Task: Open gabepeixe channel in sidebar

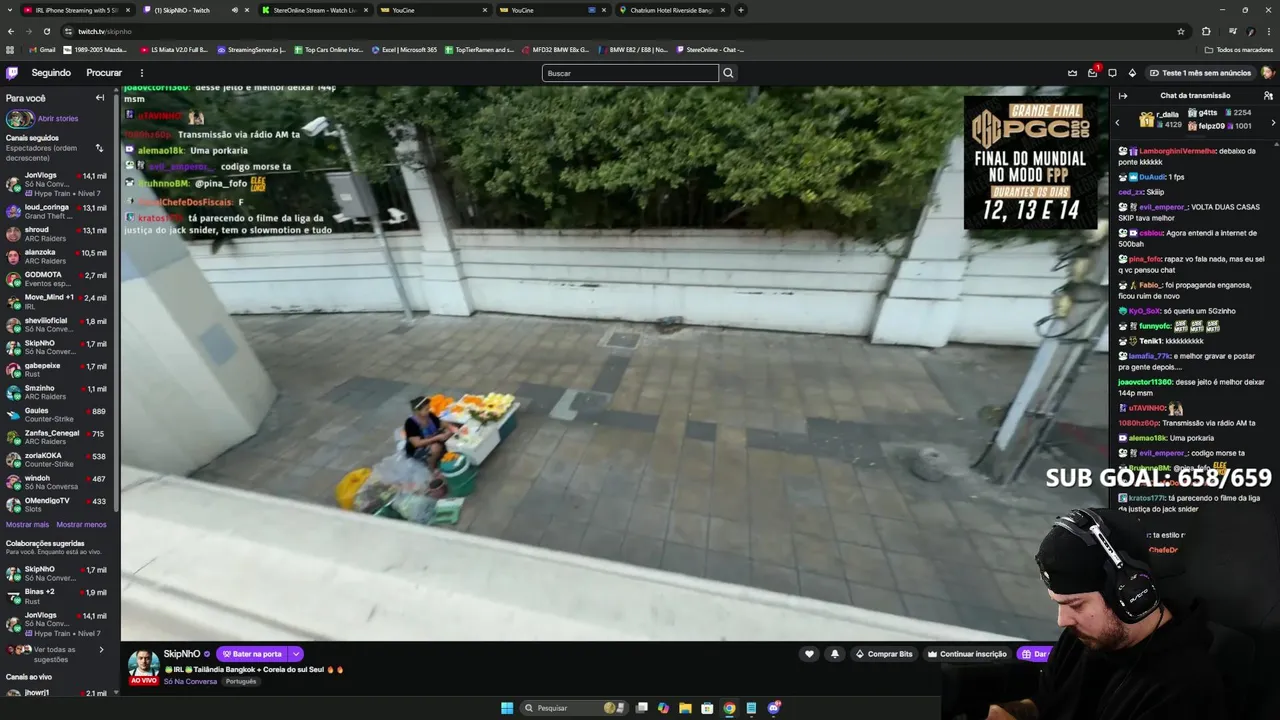Action: pyautogui.click(x=57, y=369)
